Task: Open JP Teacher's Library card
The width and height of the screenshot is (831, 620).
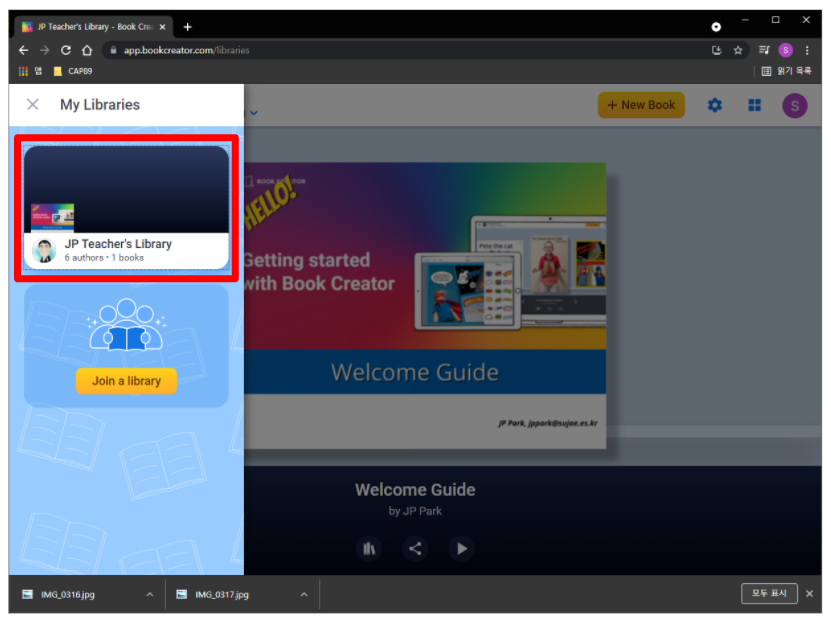Action: tap(126, 208)
